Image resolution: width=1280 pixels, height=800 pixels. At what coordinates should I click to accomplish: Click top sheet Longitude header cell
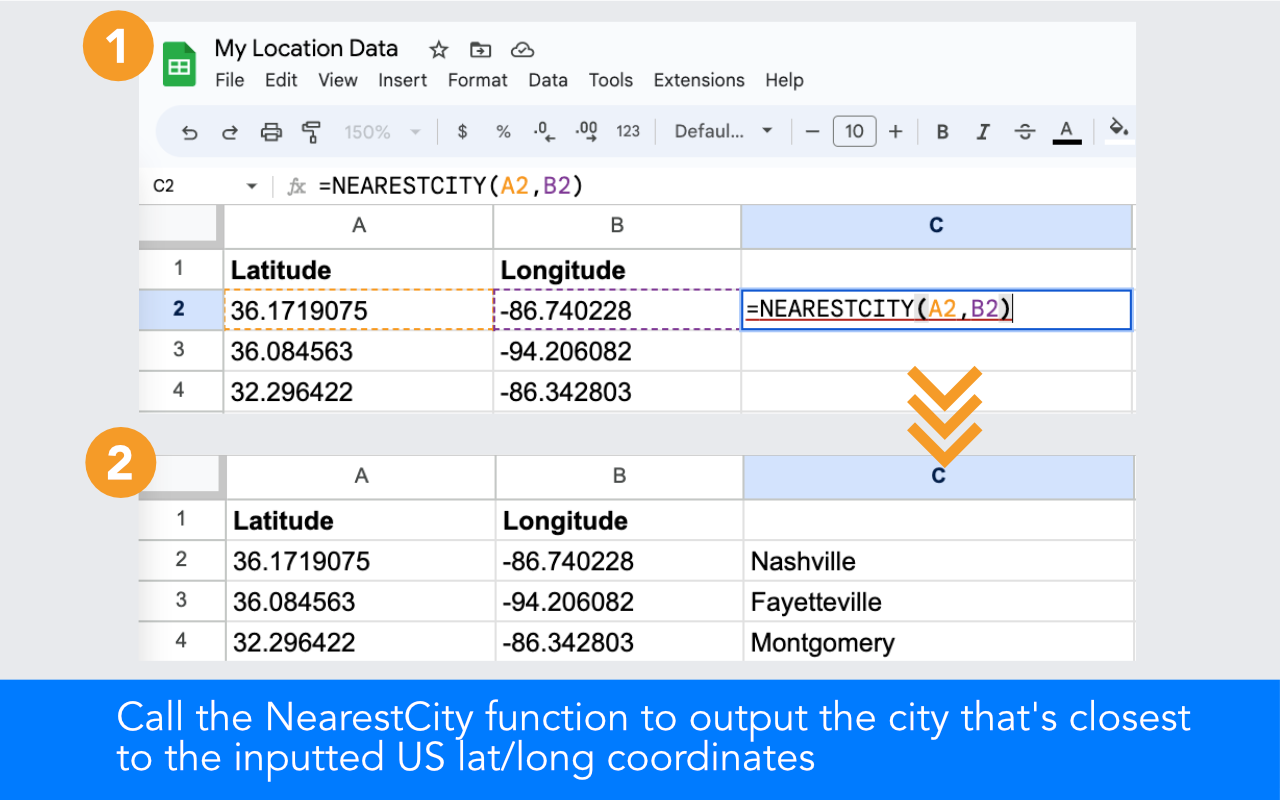point(617,269)
